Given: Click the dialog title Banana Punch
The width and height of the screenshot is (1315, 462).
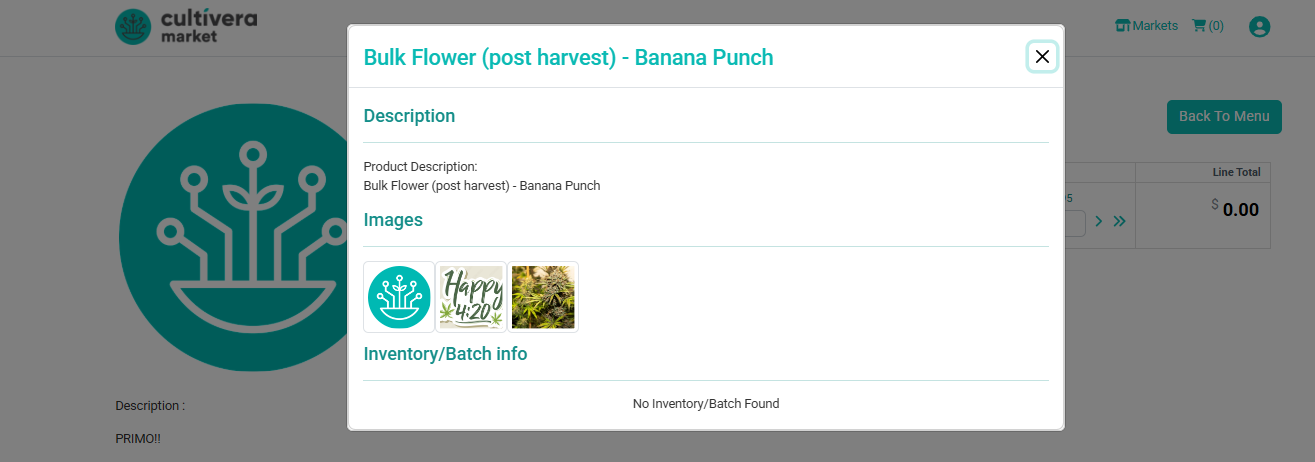Looking at the screenshot, I should (568, 58).
